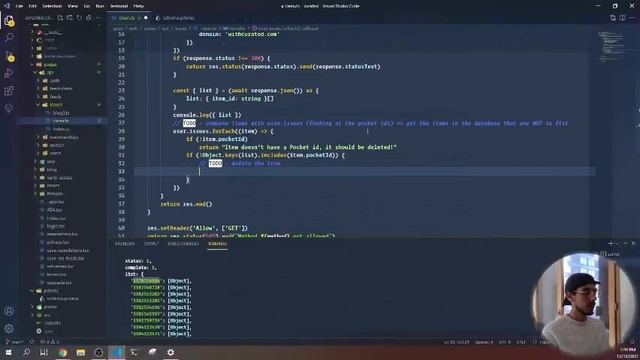Click the Spaces: 4 indentation status item
The image size is (640, 360).
[484, 342]
